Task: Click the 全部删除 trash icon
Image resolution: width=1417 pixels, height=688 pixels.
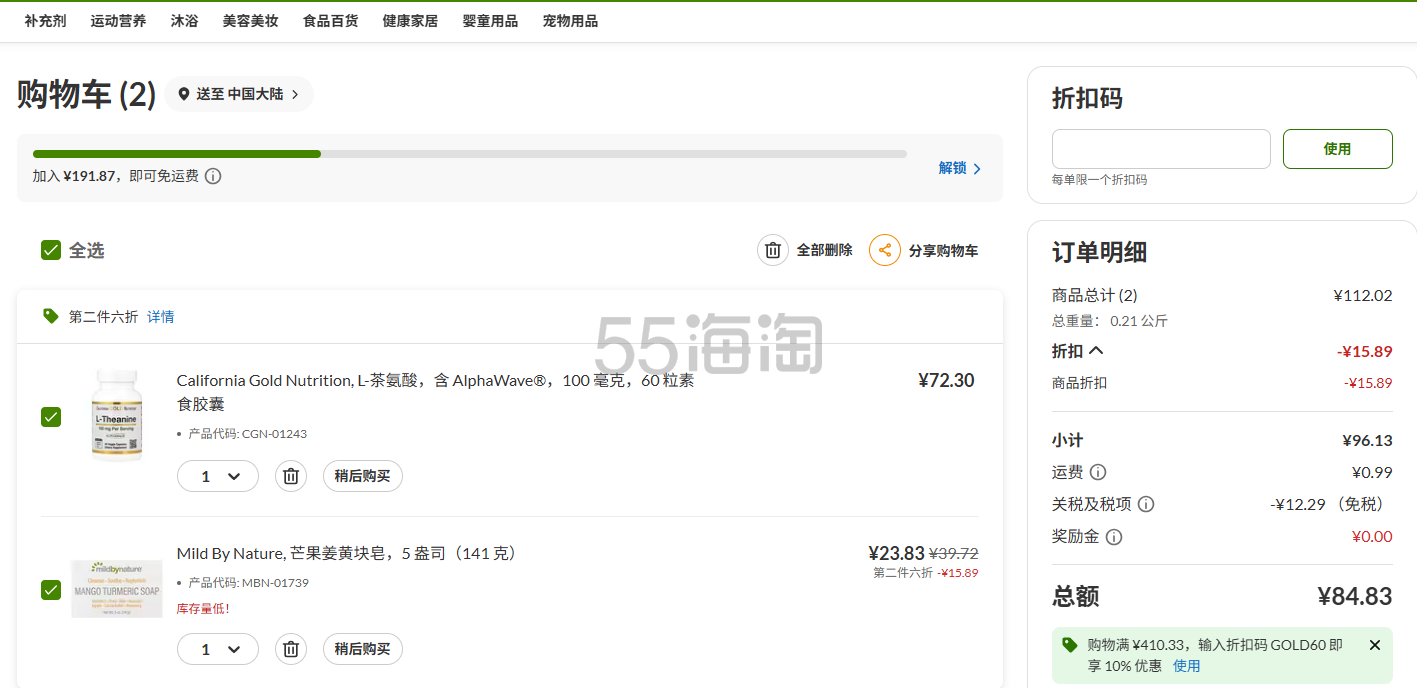Action: pos(773,250)
